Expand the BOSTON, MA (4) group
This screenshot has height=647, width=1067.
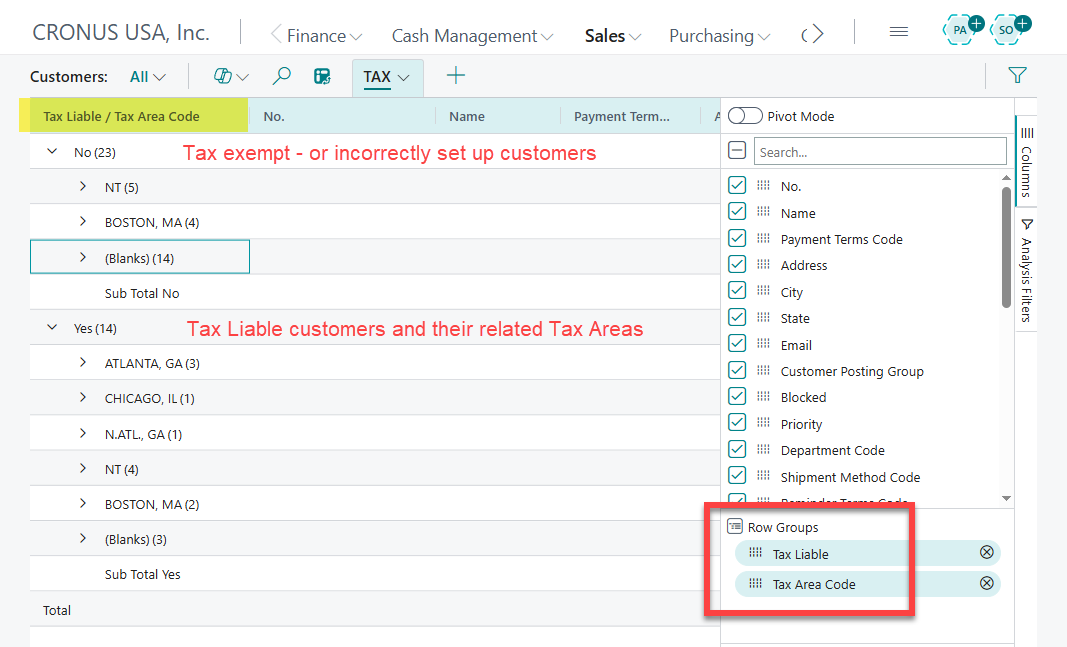(x=81, y=221)
